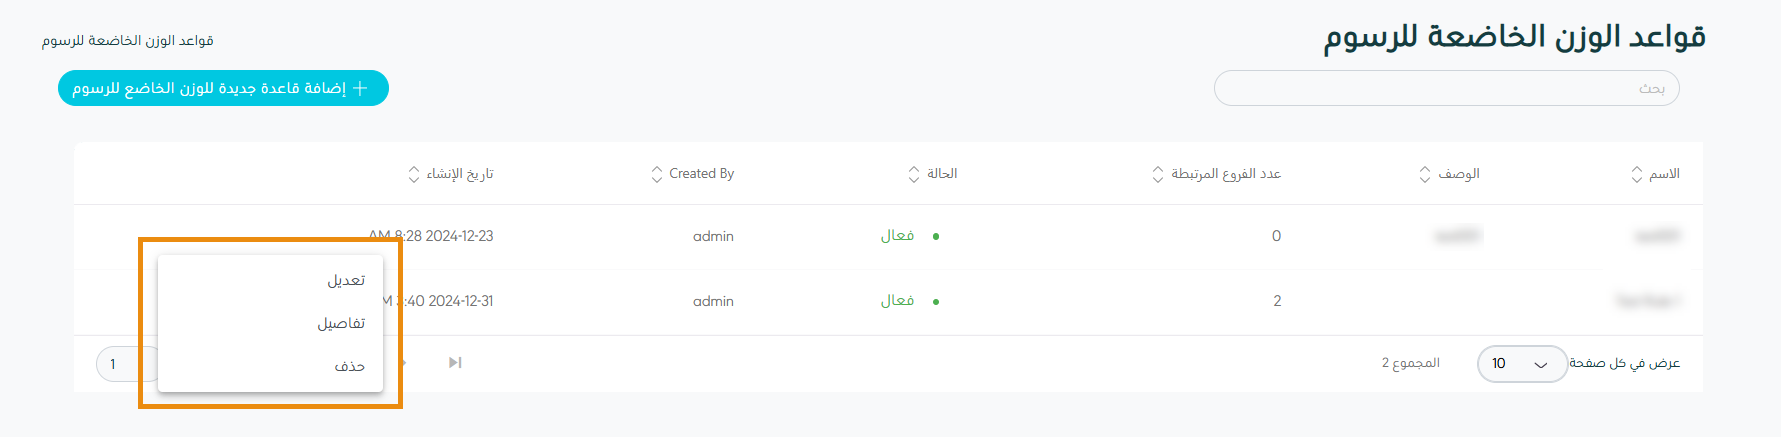The width and height of the screenshot is (1781, 437).
Task: Sort by عدد الفروع المرتبطة column
Action: click(1158, 174)
